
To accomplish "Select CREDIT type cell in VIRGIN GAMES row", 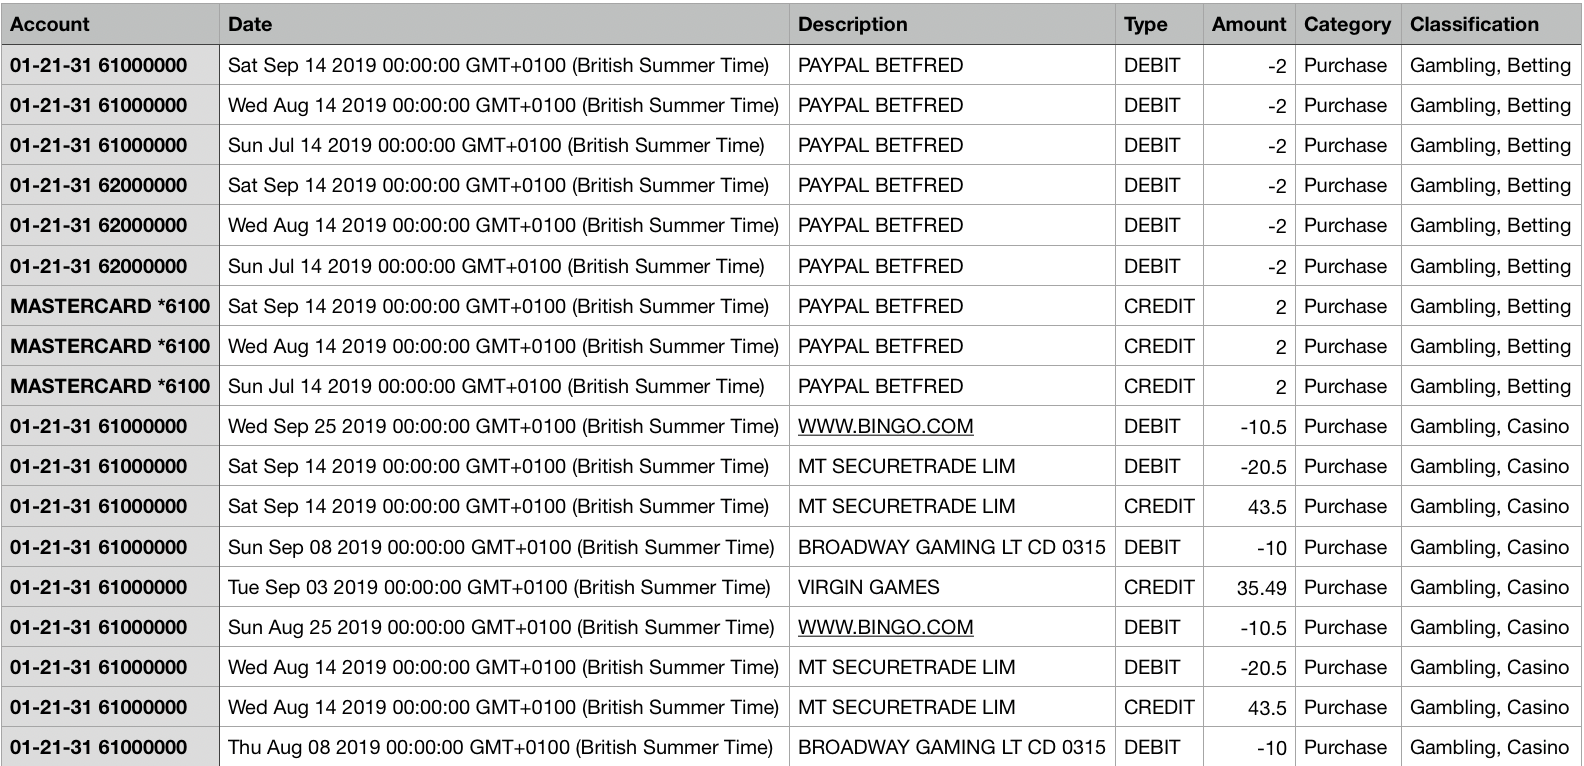I will (1159, 587).
